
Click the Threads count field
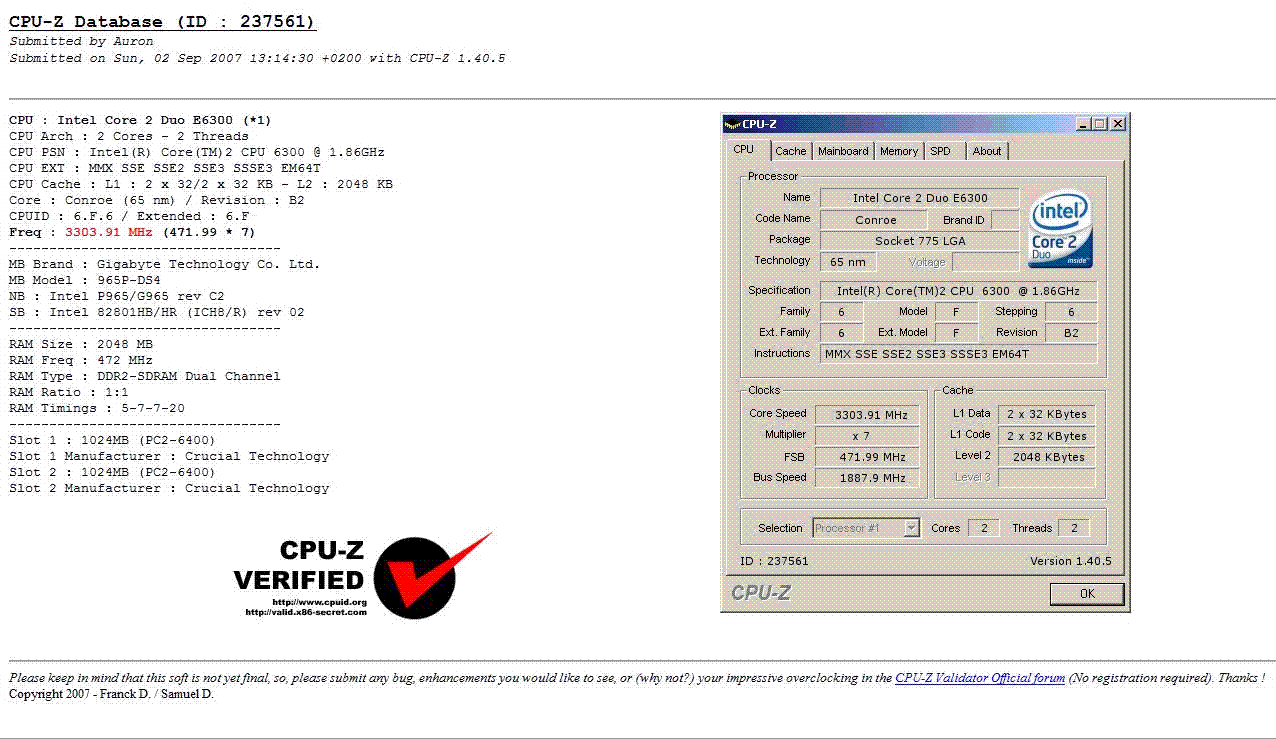pyautogui.click(x=1074, y=528)
